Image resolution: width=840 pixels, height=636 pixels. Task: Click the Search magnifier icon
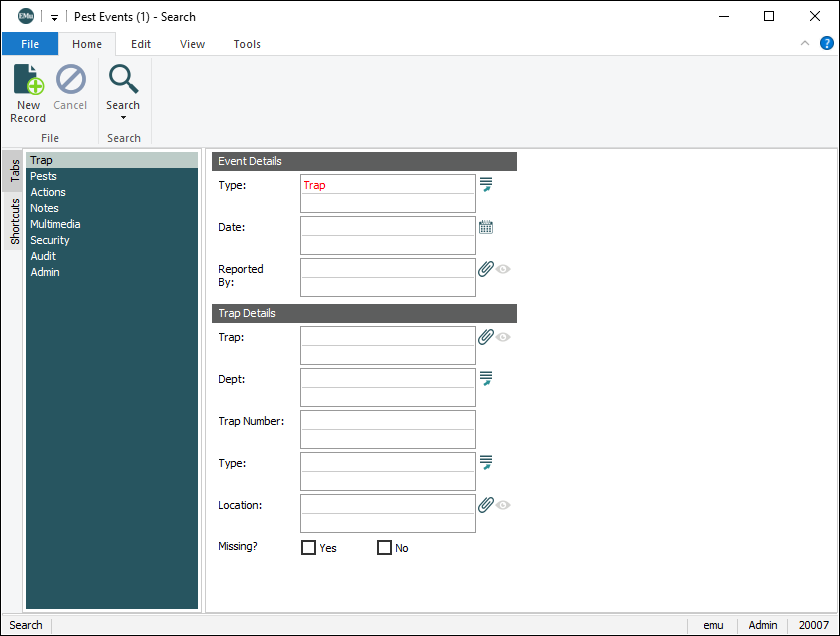(x=123, y=79)
